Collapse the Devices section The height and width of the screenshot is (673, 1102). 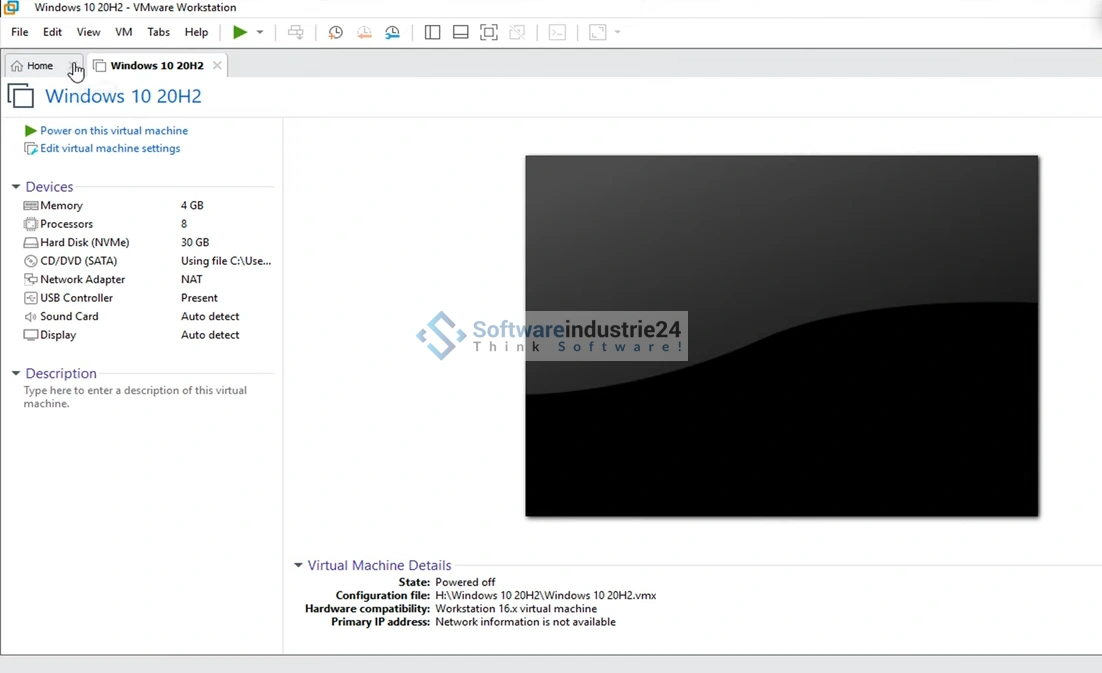(x=16, y=187)
